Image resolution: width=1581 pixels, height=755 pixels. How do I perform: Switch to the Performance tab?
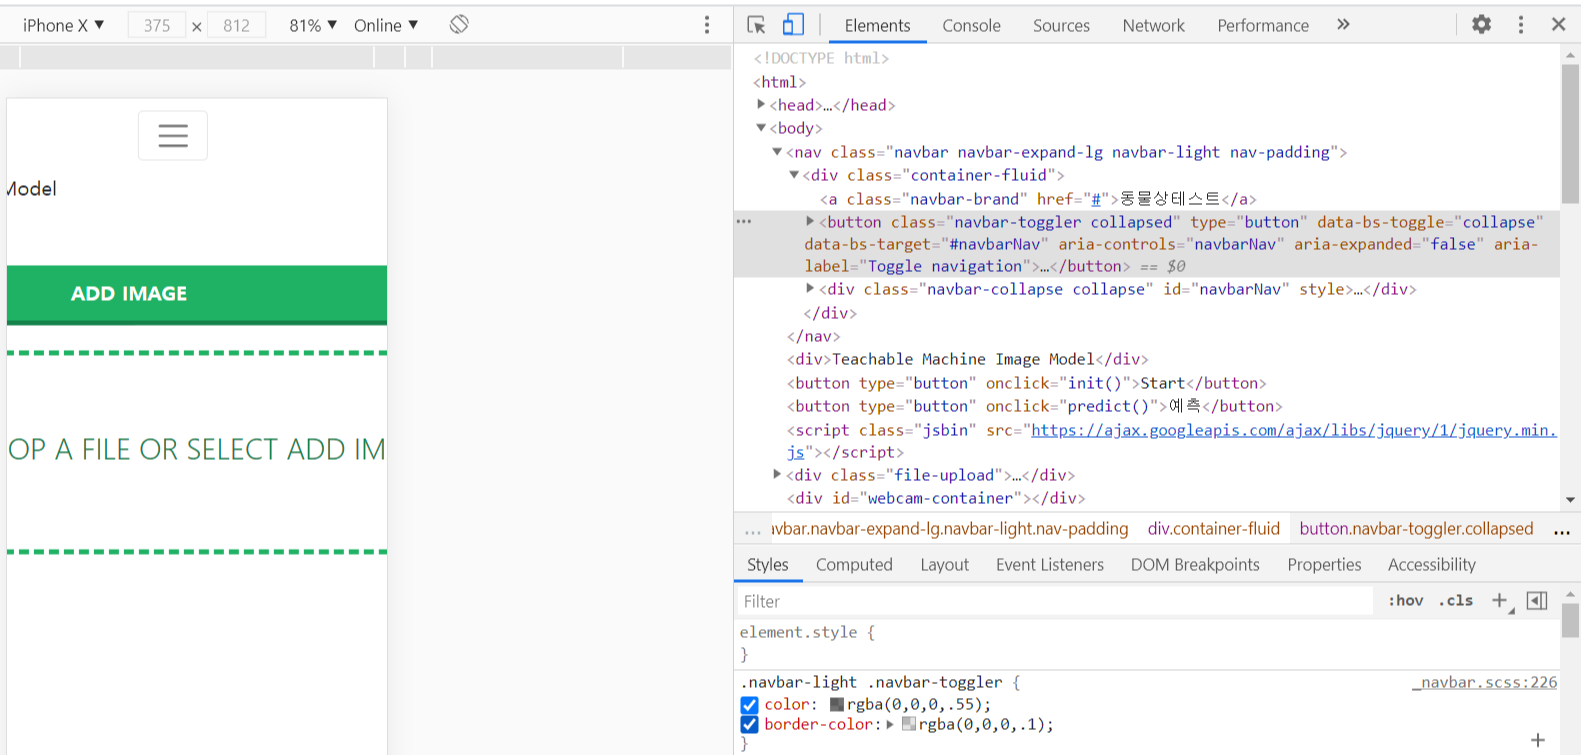1263,25
